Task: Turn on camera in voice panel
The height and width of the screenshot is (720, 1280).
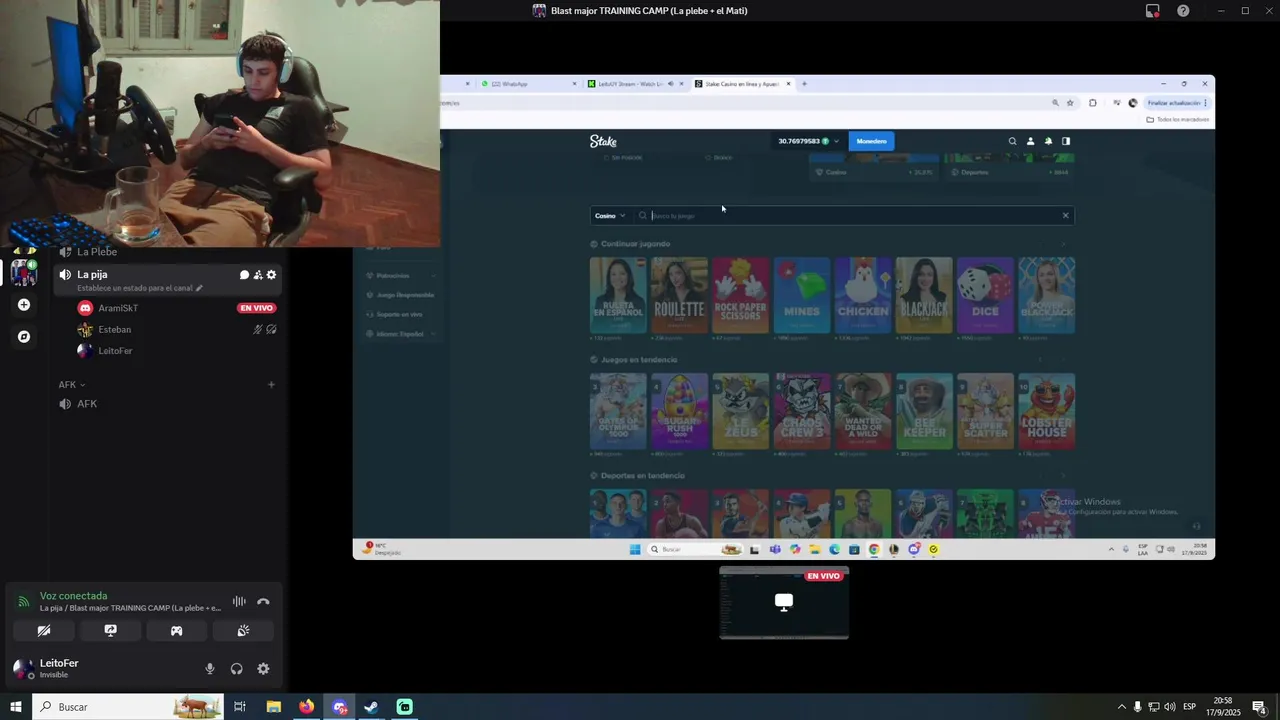Action: (43, 631)
